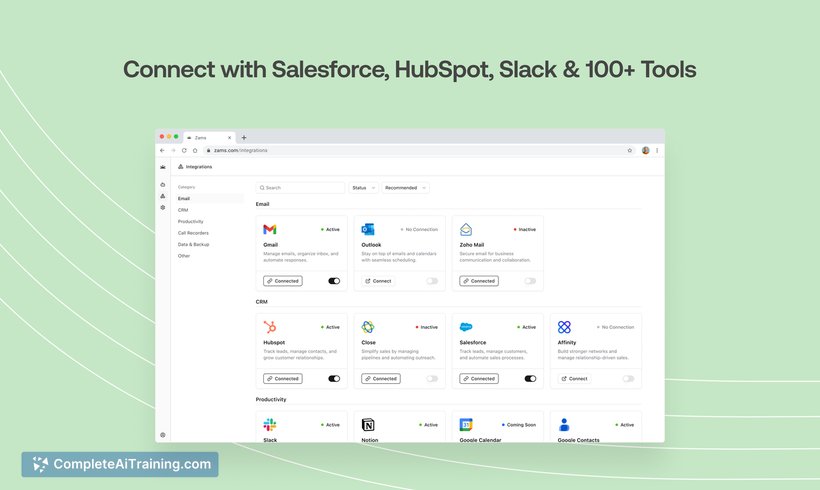Click the Zams crown logo in sidebar
820x490 pixels.
(163, 167)
